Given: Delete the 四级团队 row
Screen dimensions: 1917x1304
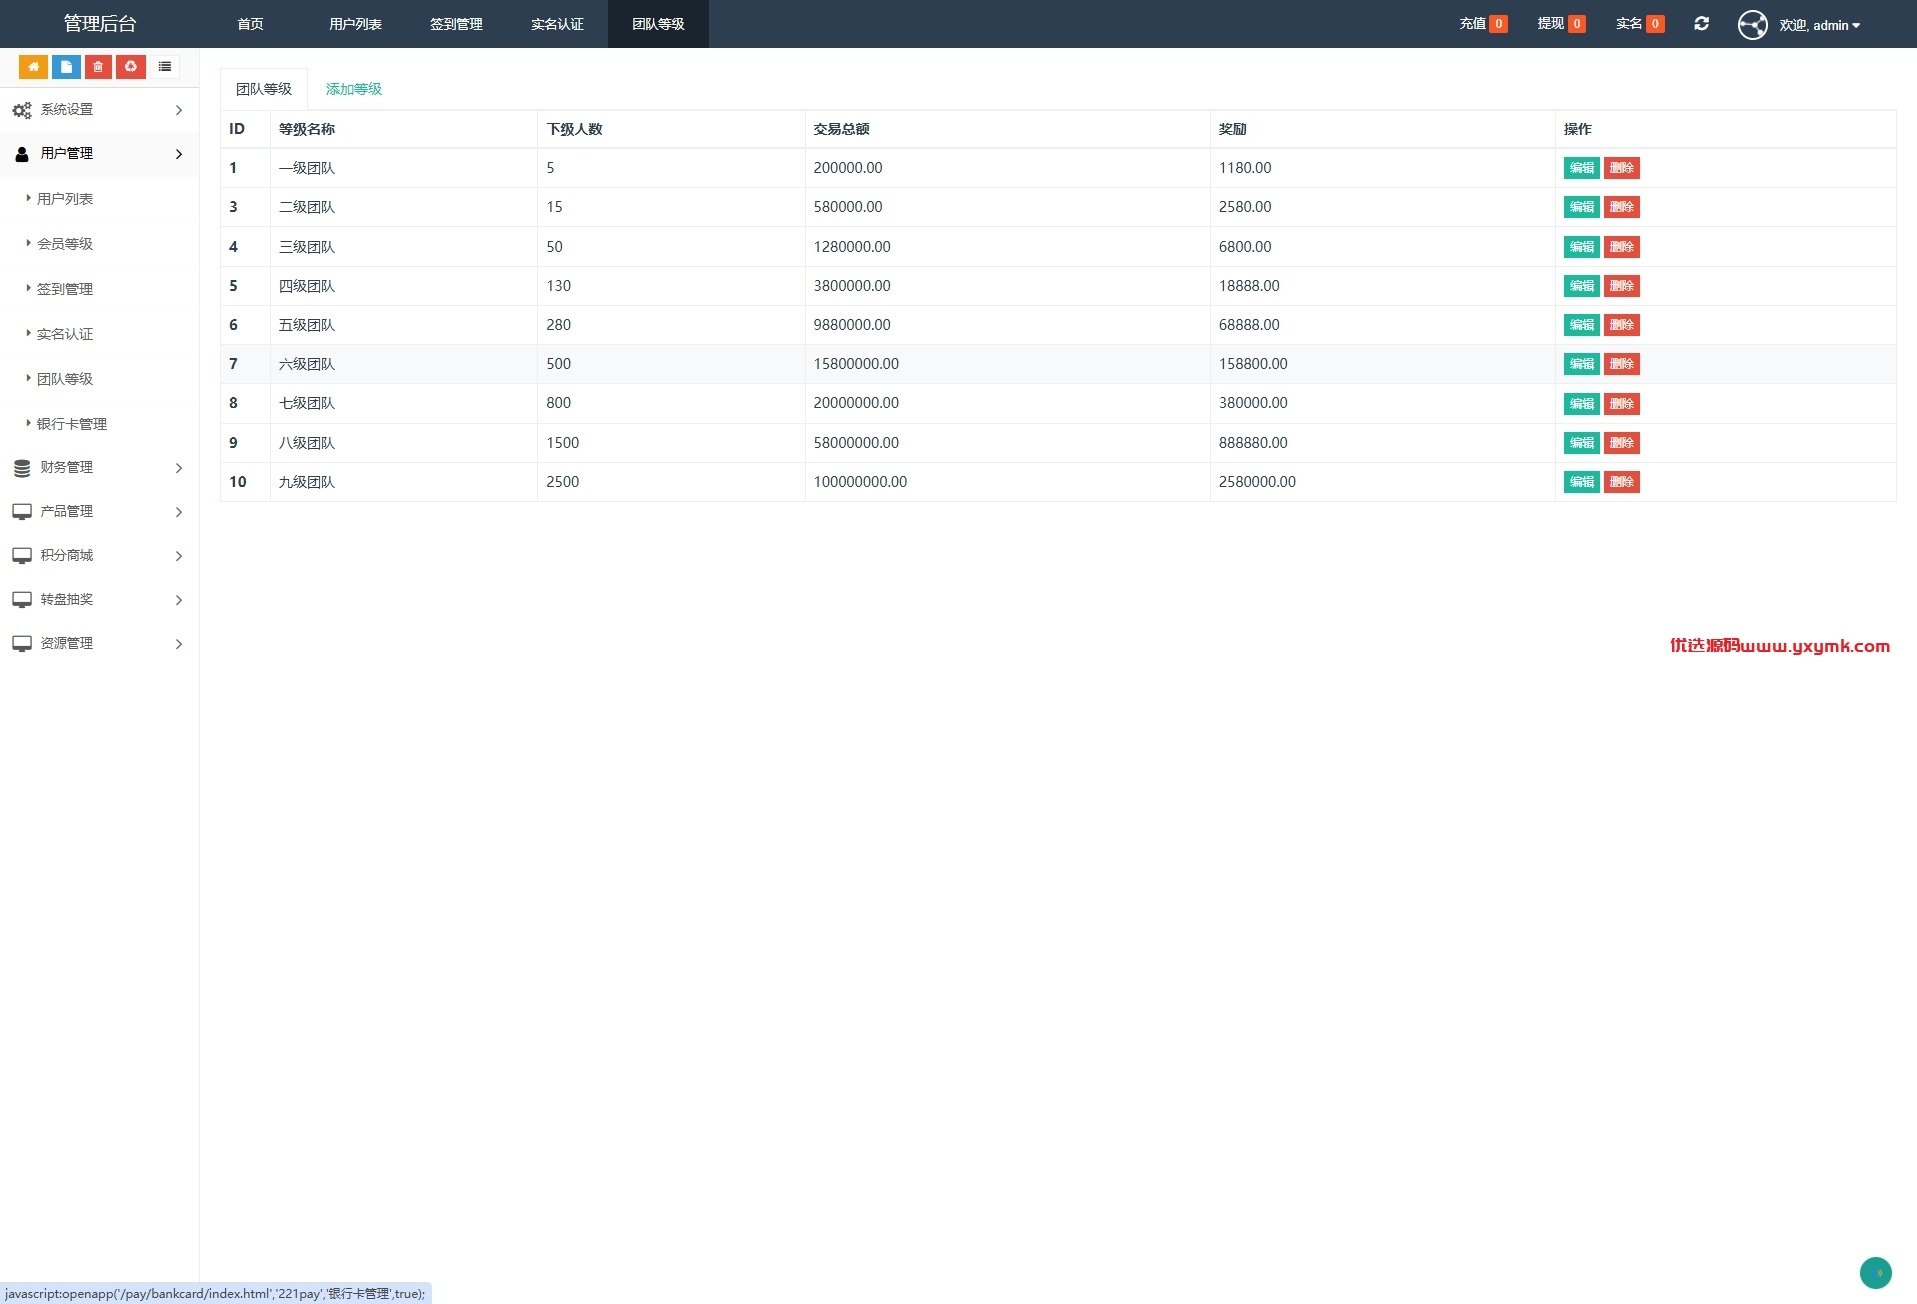Looking at the screenshot, I should (x=1621, y=286).
